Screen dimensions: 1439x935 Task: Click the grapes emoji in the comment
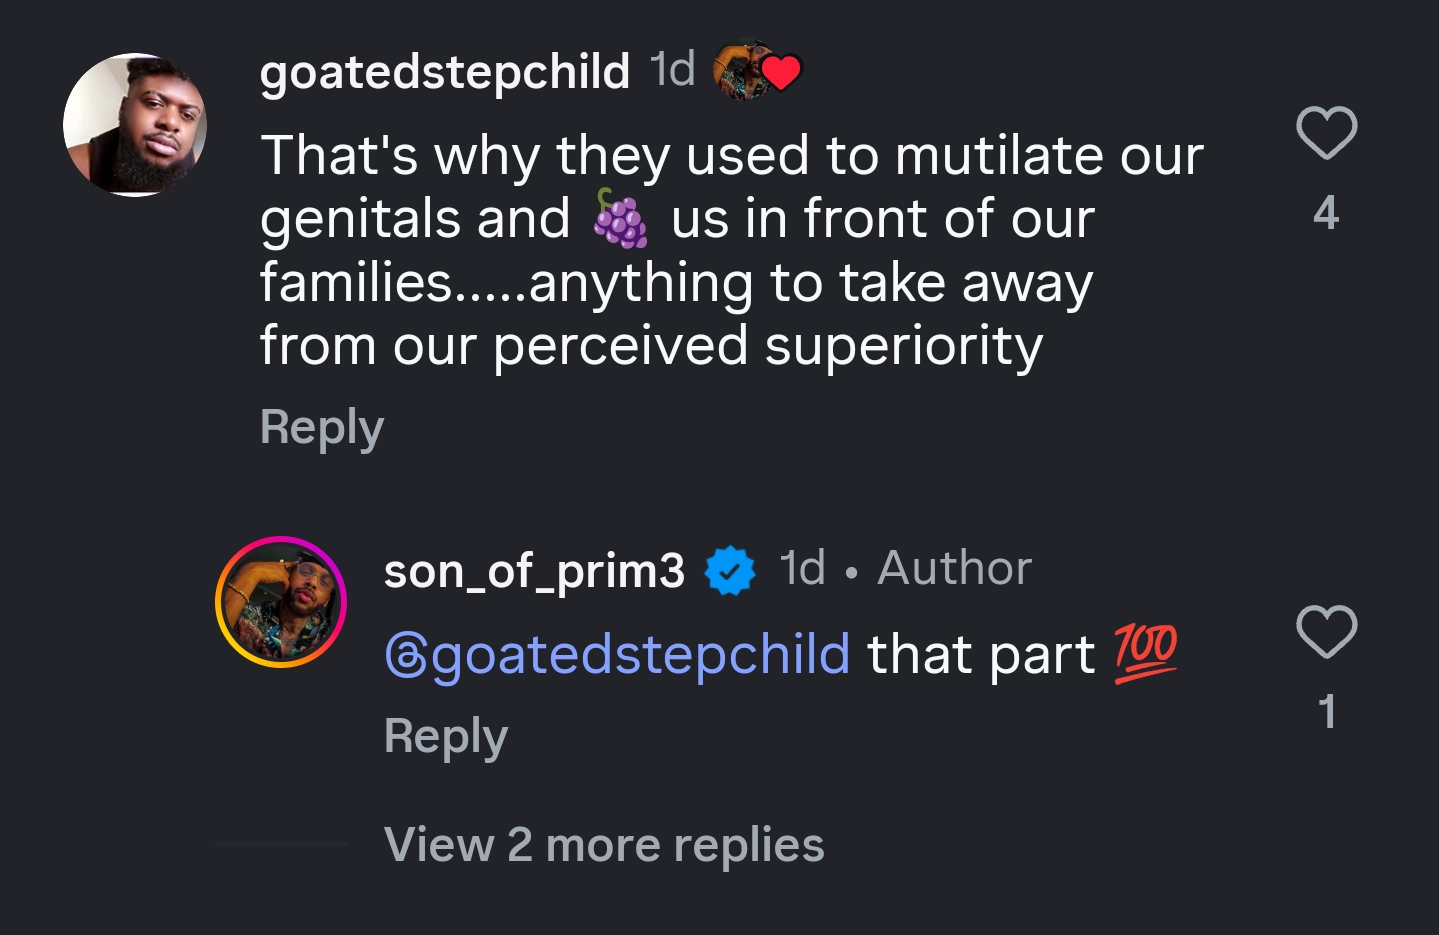click(x=620, y=219)
